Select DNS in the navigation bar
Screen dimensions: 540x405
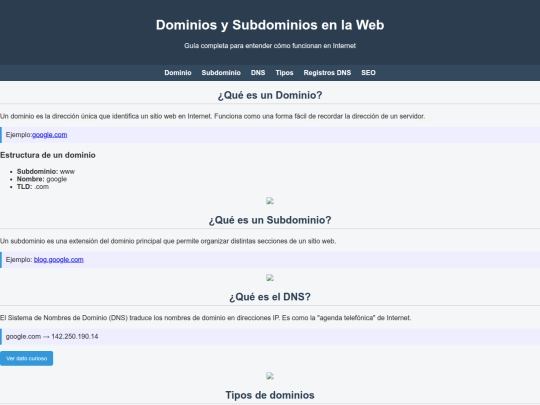coord(258,73)
